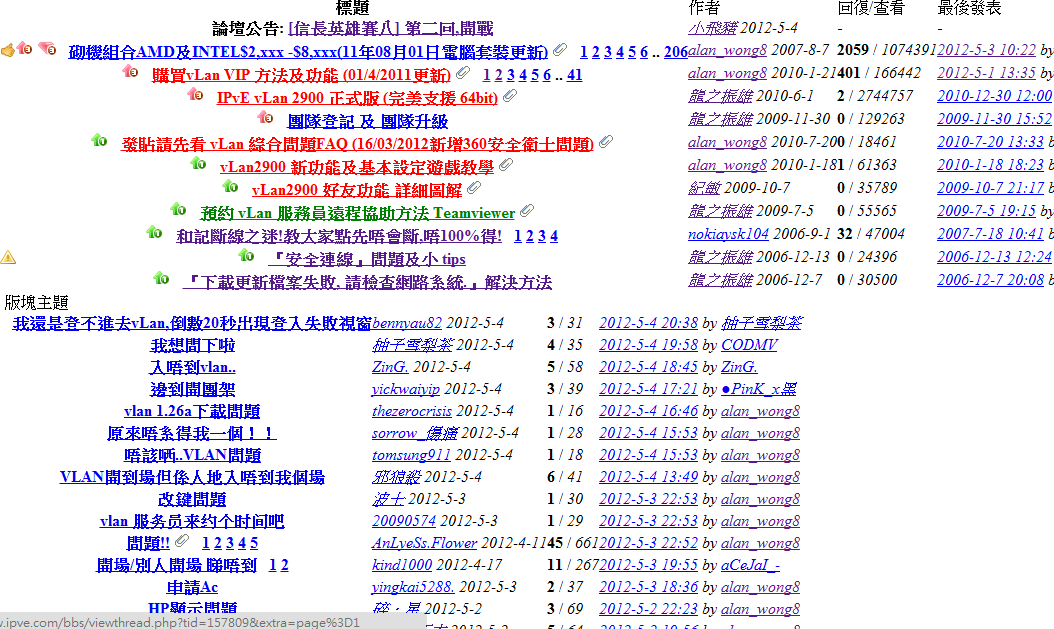Go to page 4 of 和記斷線之迷 thread
This screenshot has width=1054, height=629.
click(554, 236)
